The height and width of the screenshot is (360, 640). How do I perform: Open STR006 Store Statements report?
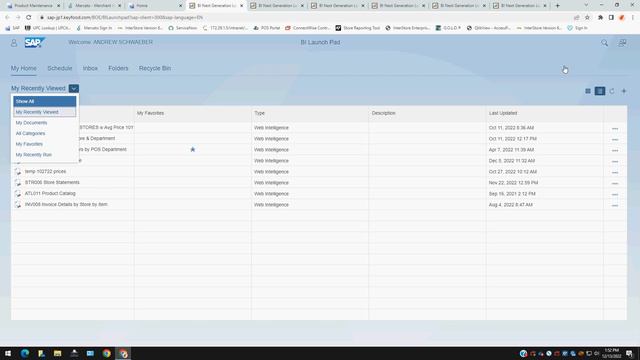[52, 182]
